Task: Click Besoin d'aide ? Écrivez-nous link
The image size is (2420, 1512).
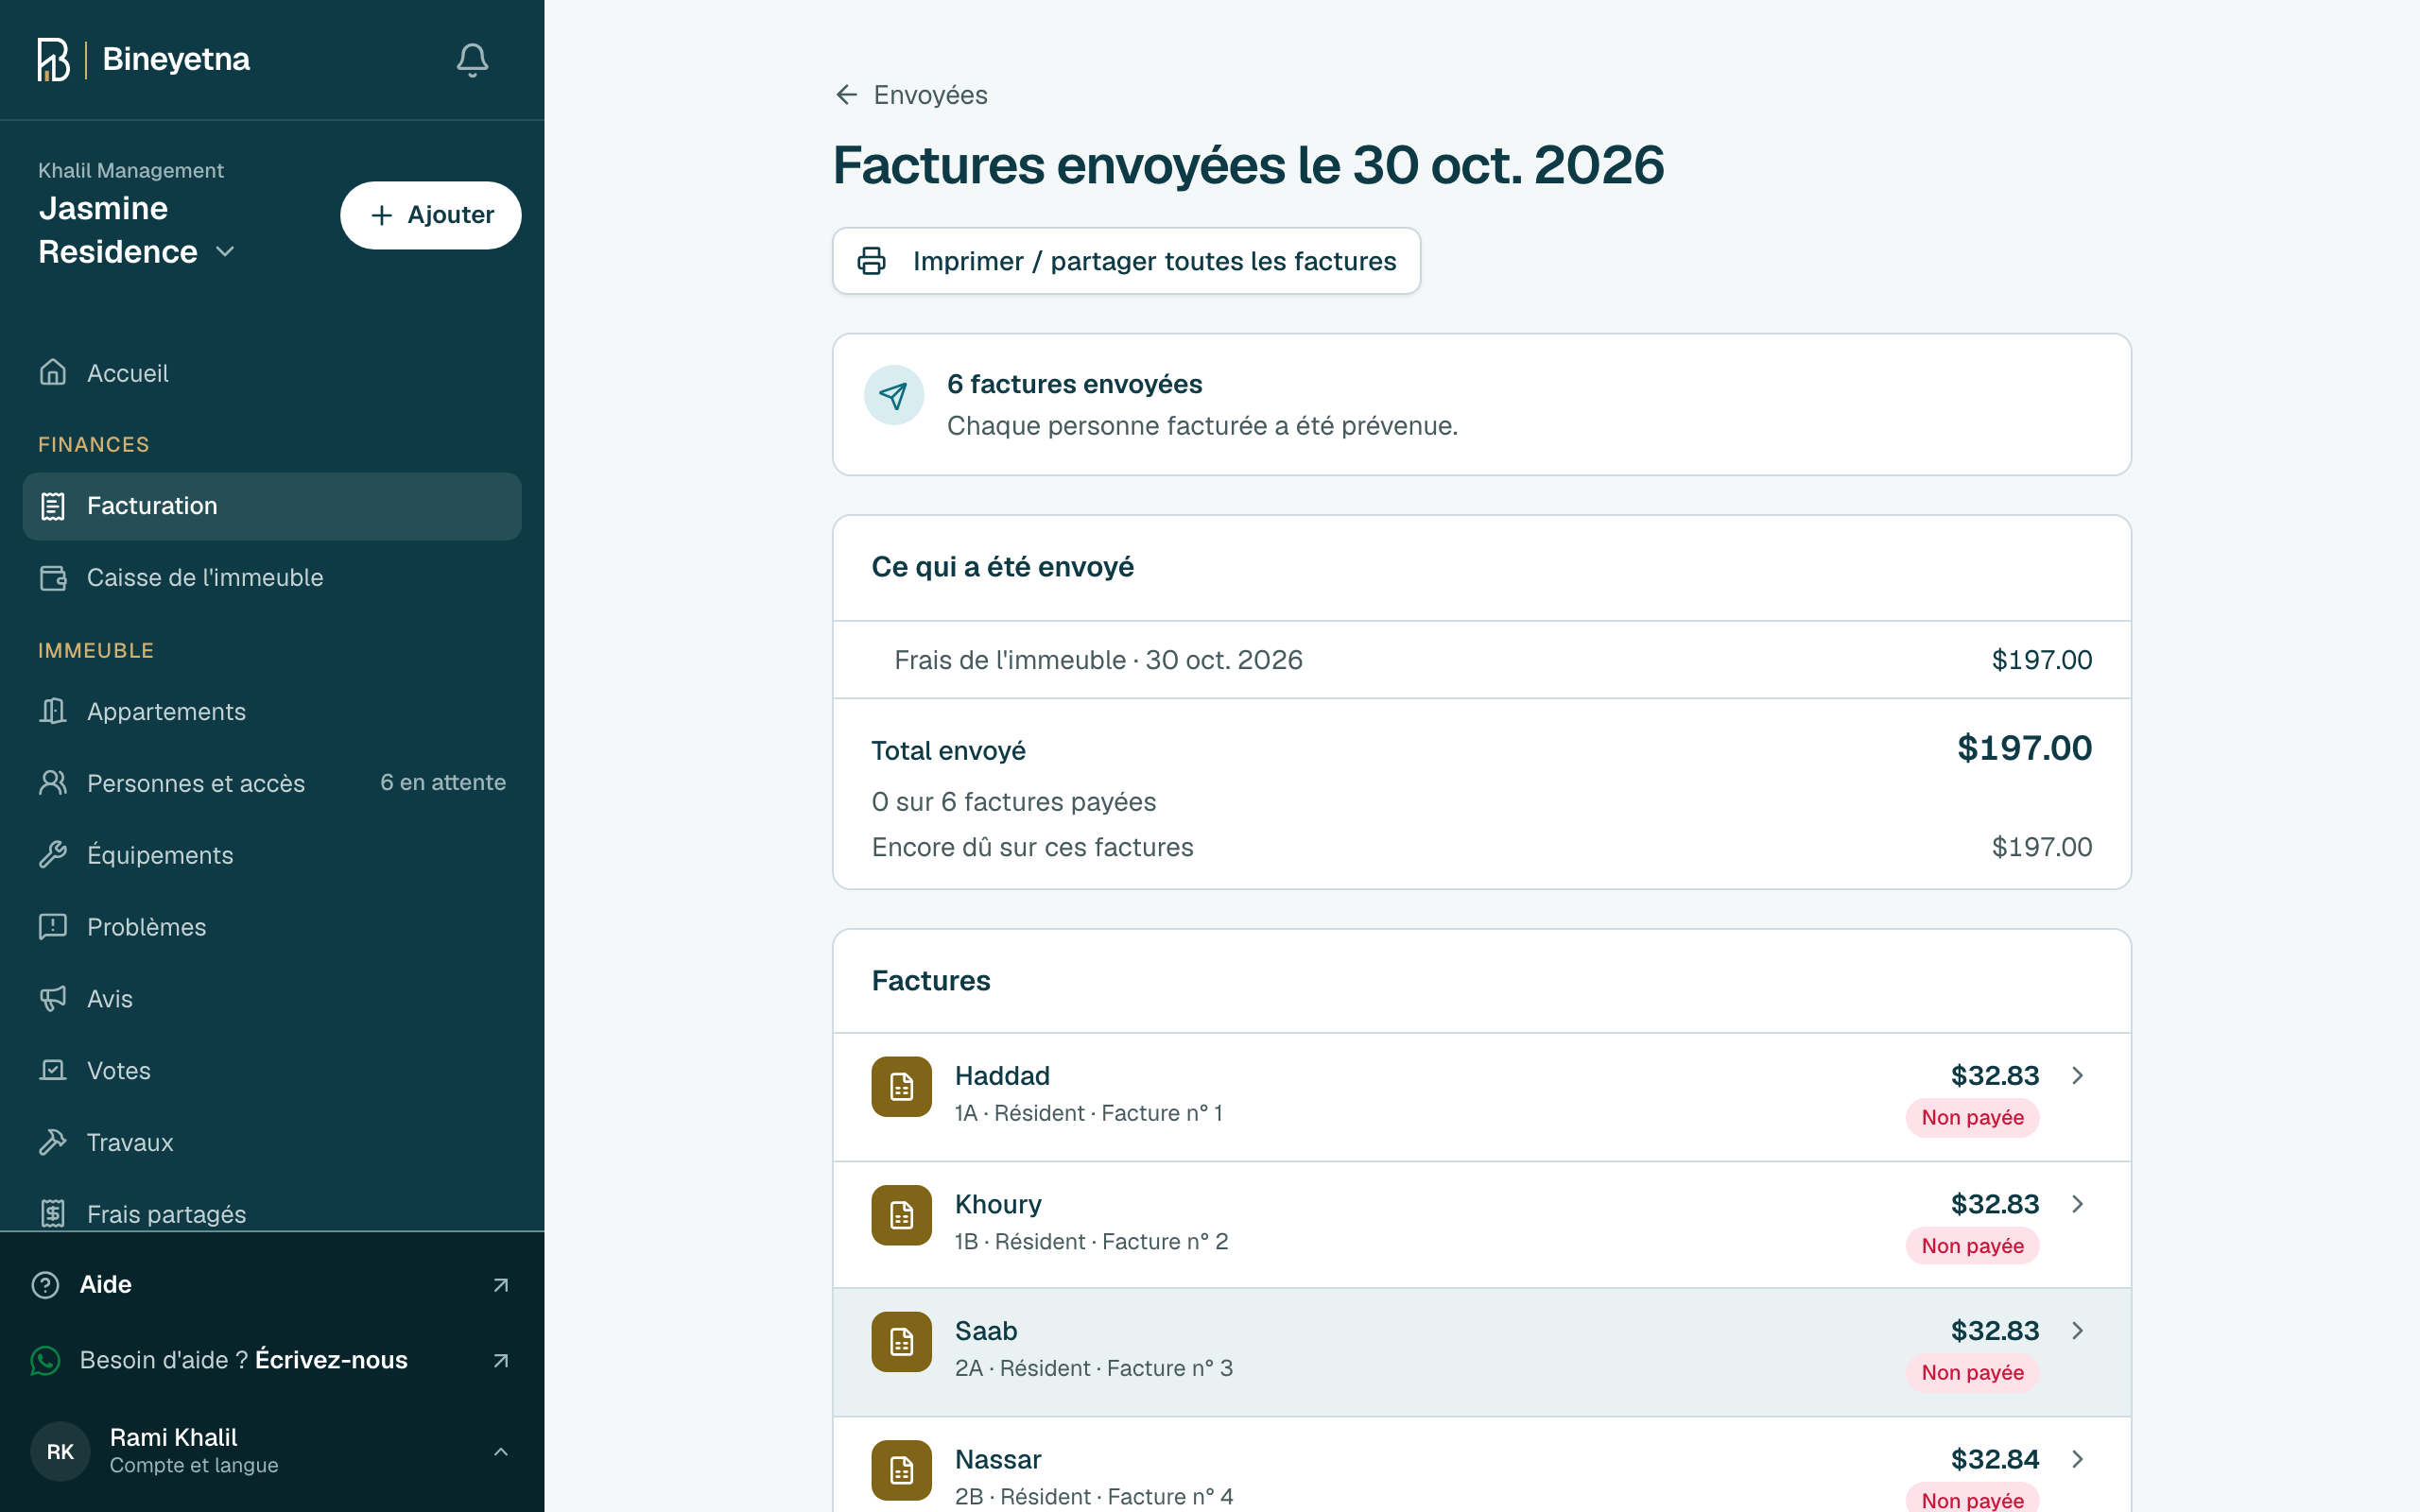Action: pos(272,1360)
